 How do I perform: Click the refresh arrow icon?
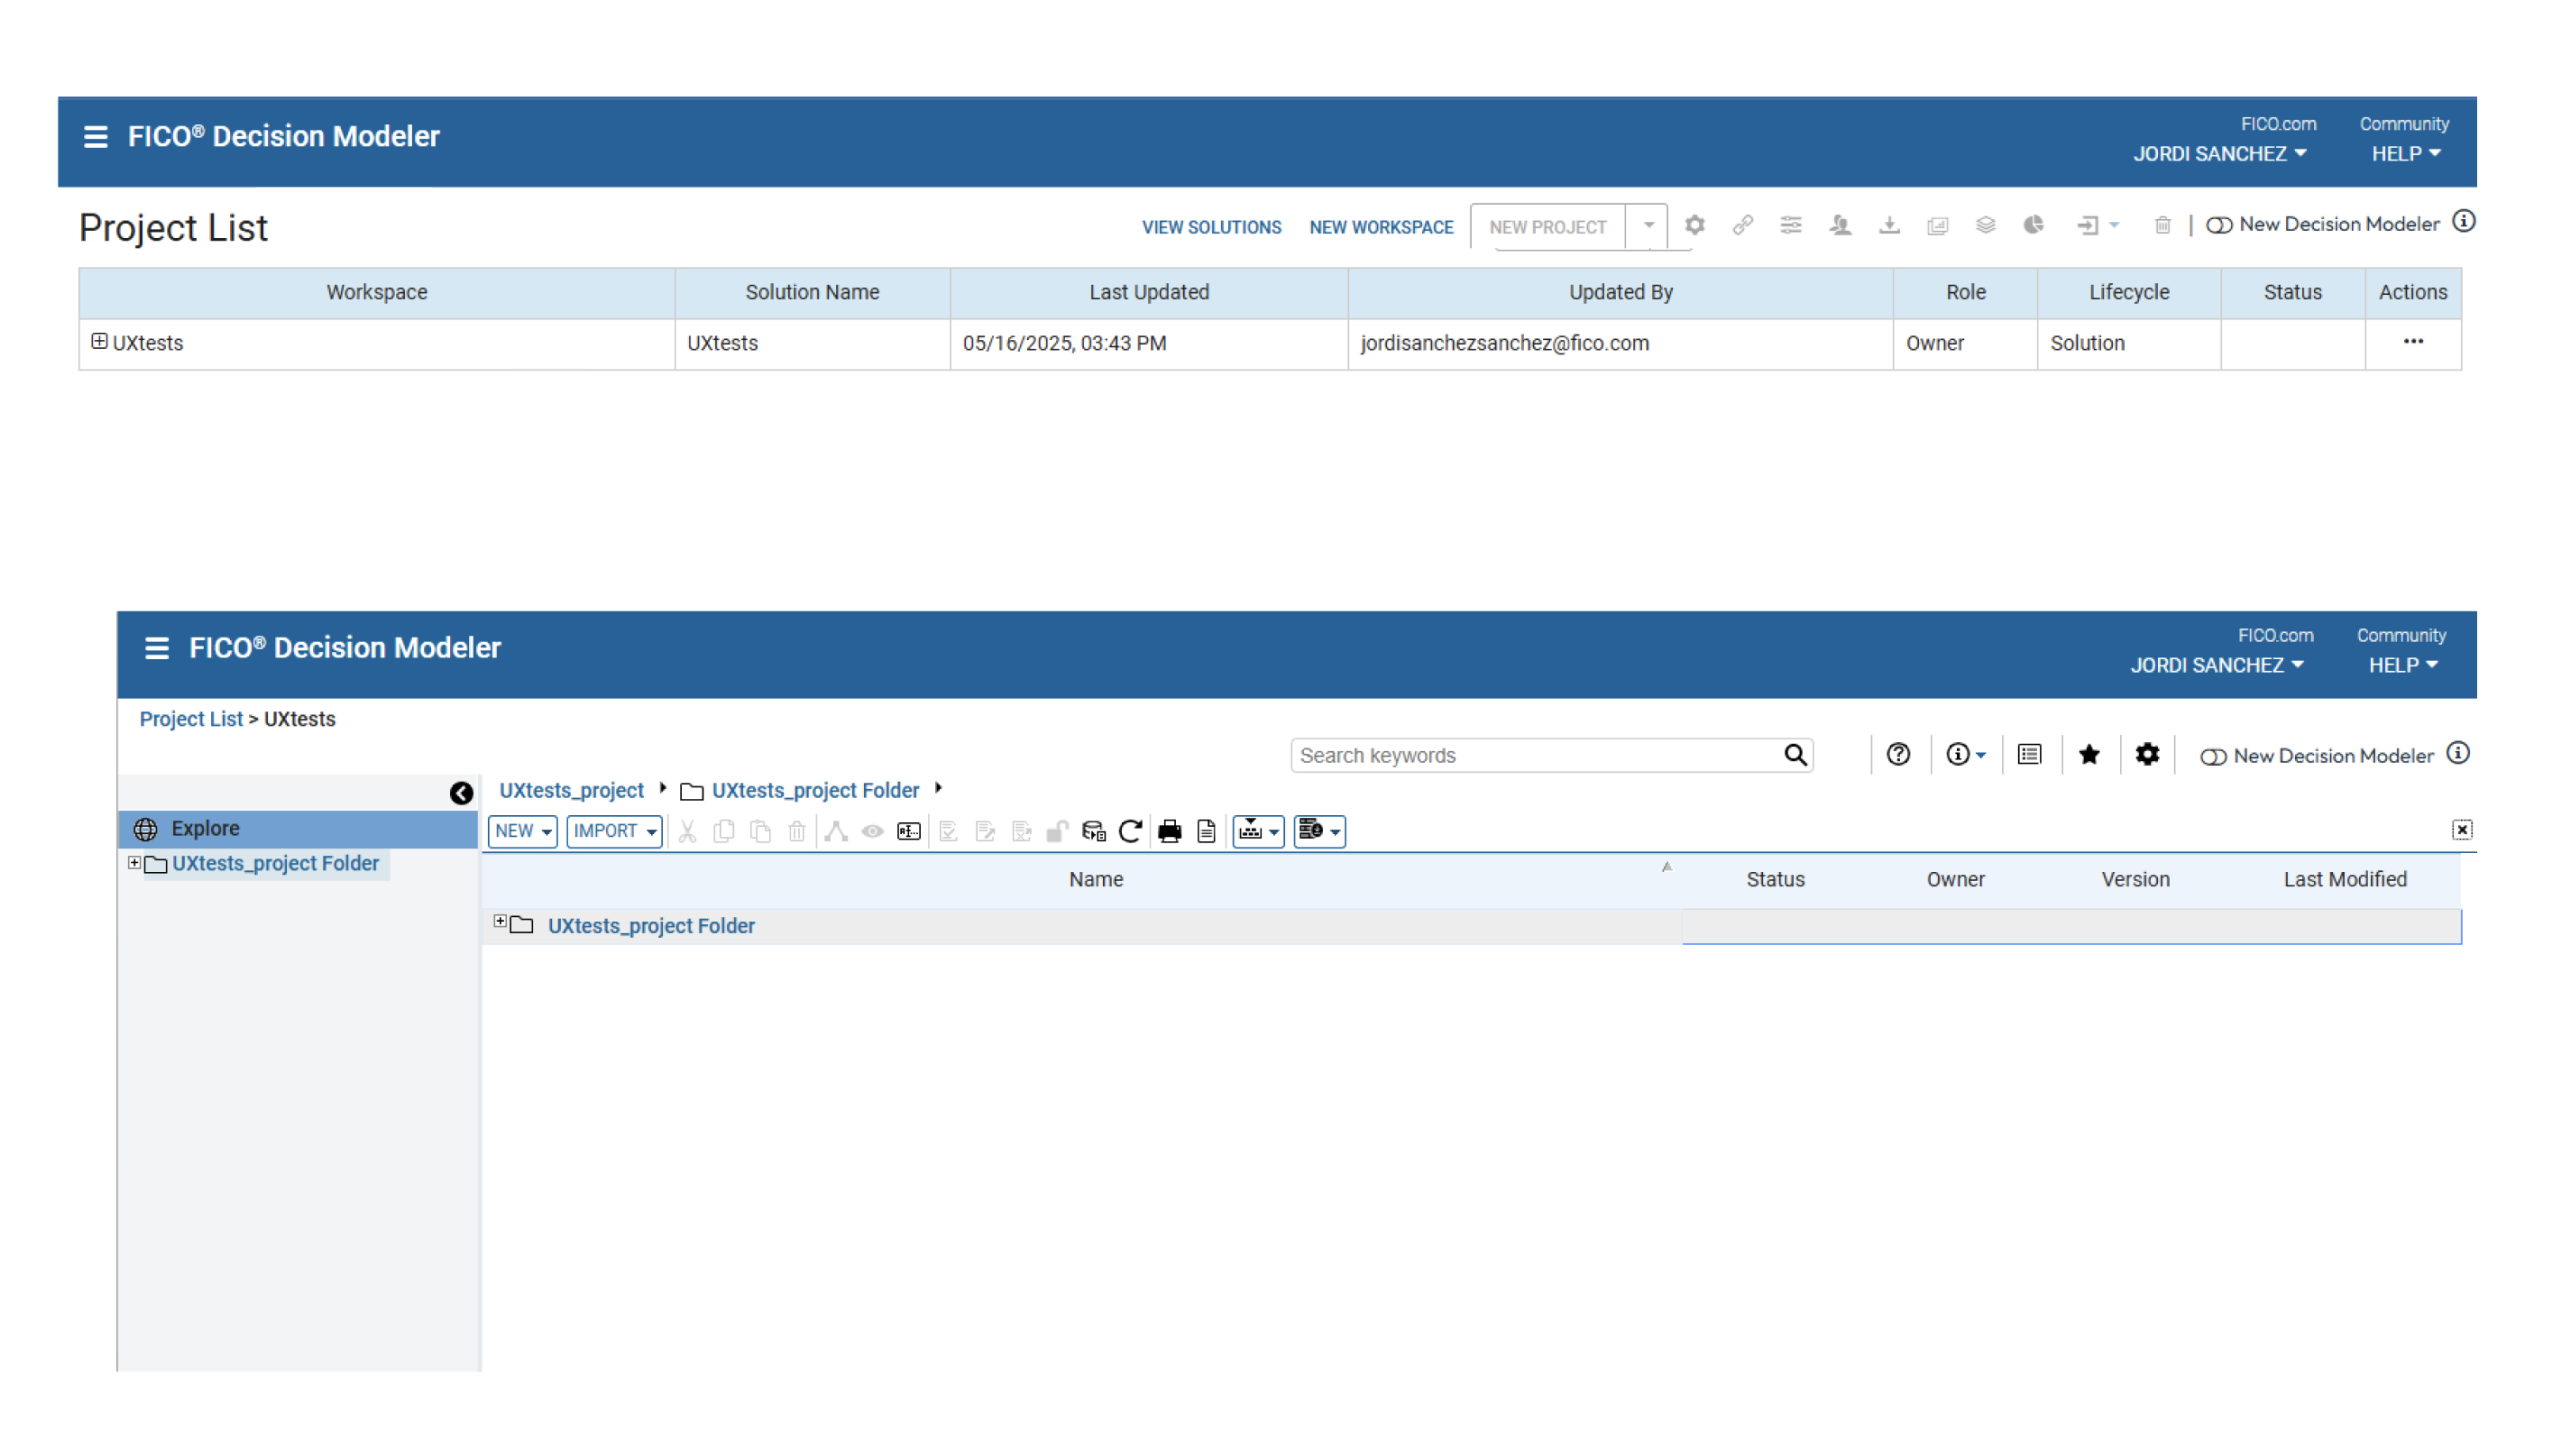[x=1131, y=832]
